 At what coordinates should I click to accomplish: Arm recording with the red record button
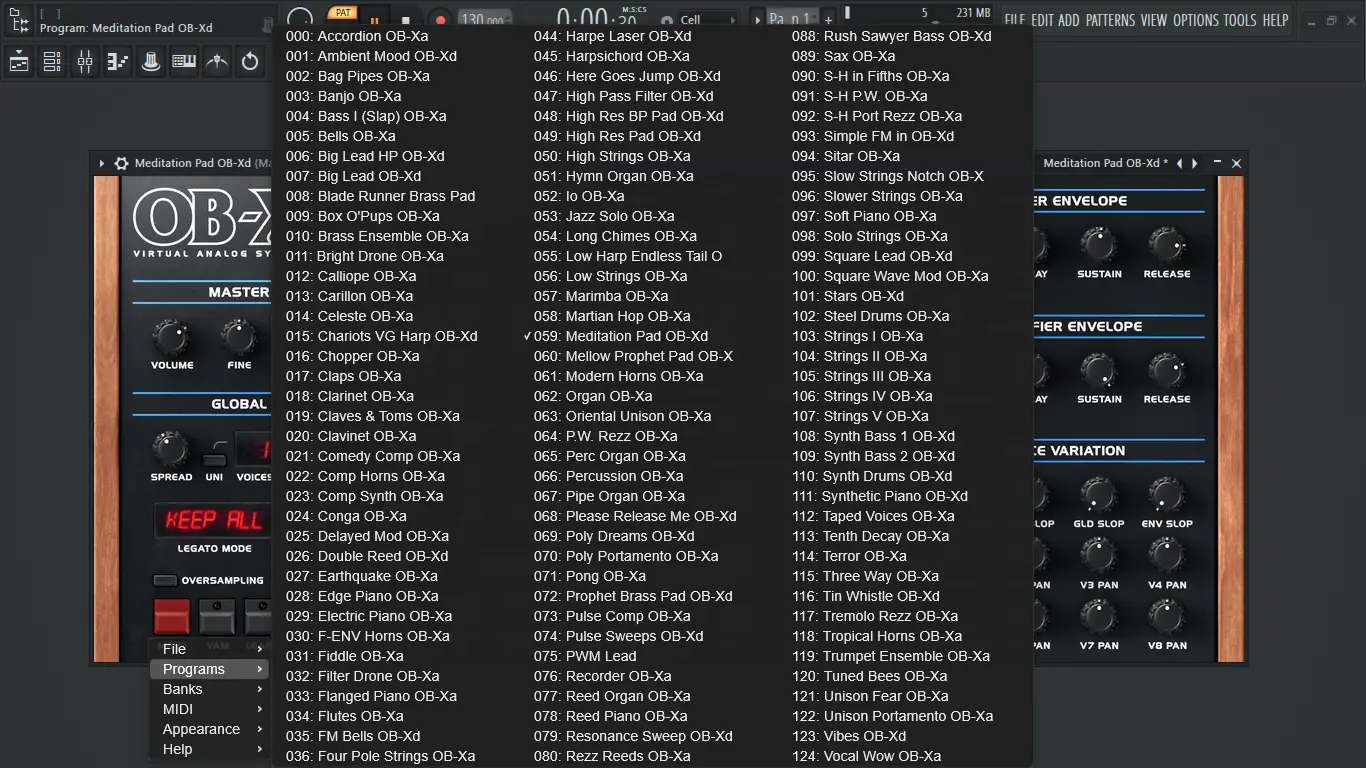point(440,20)
